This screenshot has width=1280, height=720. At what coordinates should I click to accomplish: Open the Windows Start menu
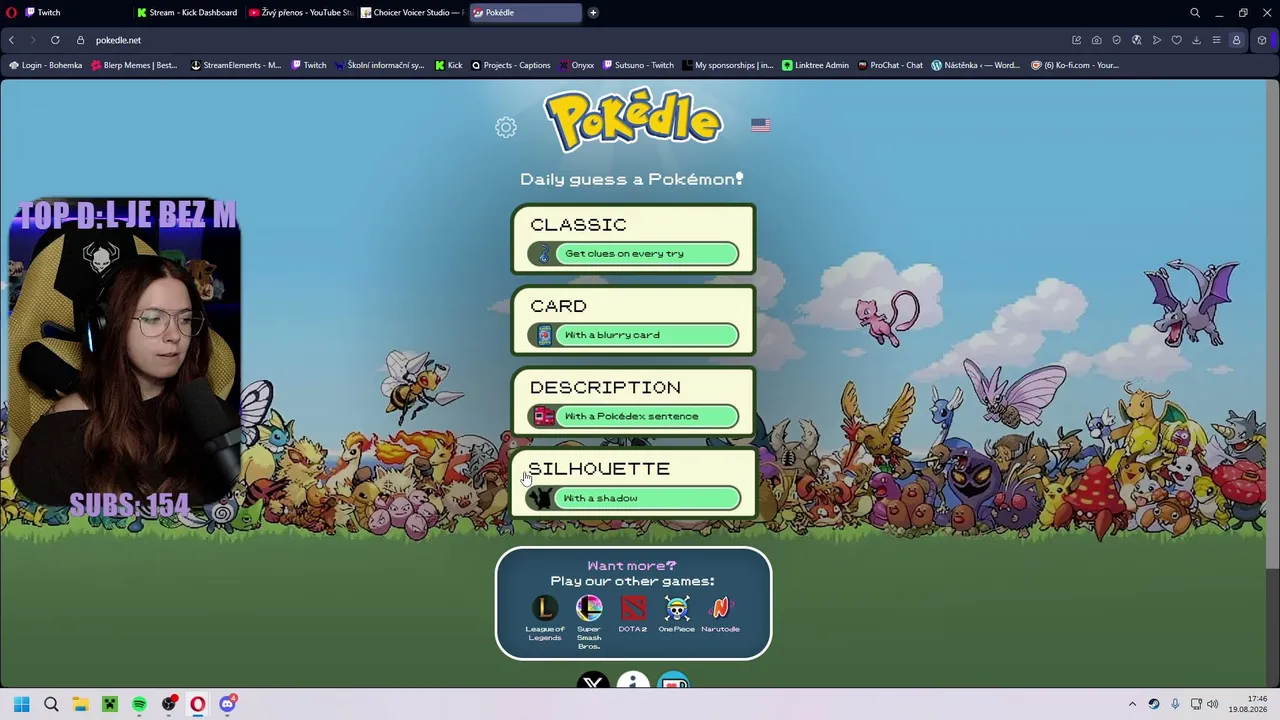(21, 704)
